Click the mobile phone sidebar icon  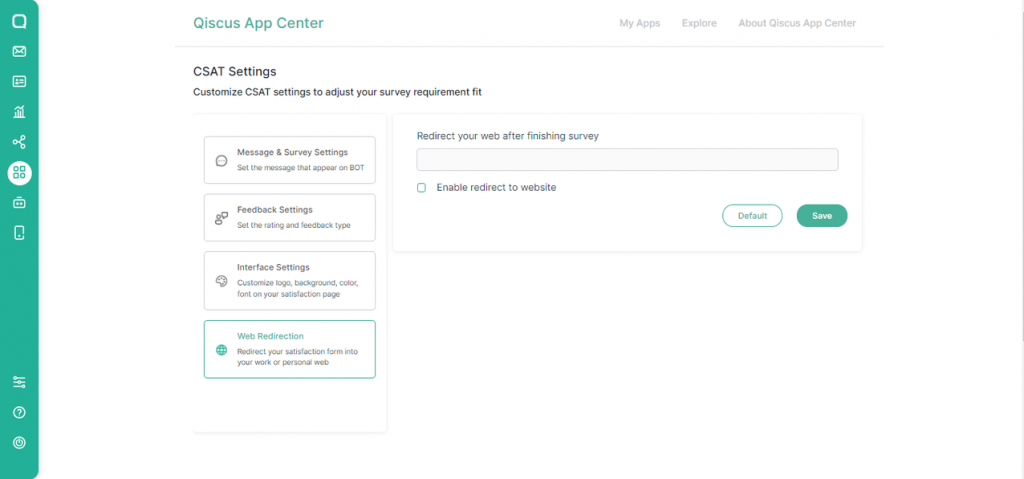[19, 233]
